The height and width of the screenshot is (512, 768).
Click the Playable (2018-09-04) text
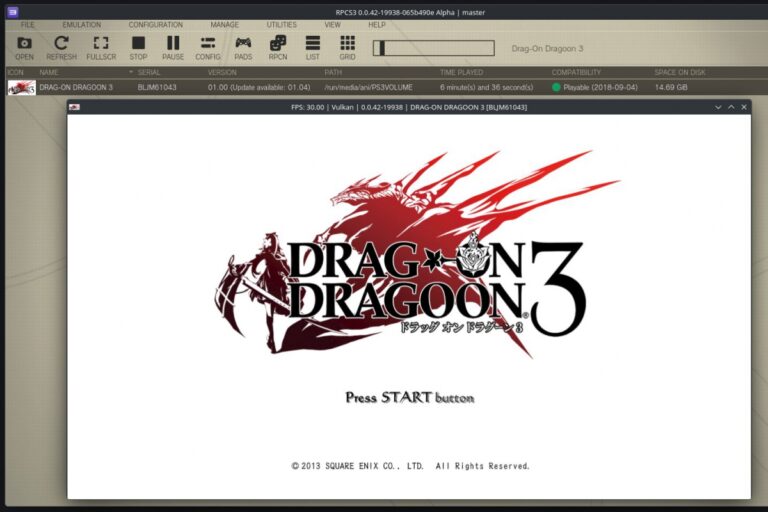pyautogui.click(x=600, y=87)
